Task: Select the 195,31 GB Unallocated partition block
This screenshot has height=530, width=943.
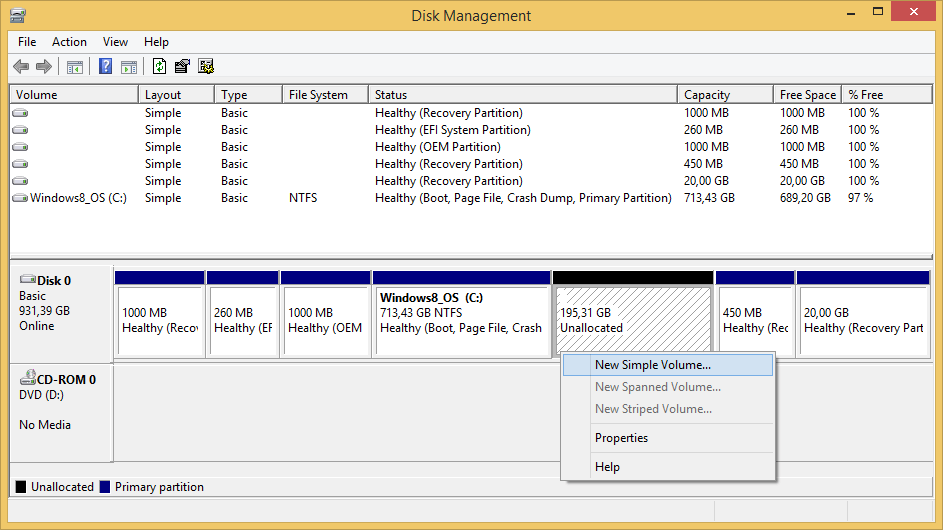Action: [632, 320]
